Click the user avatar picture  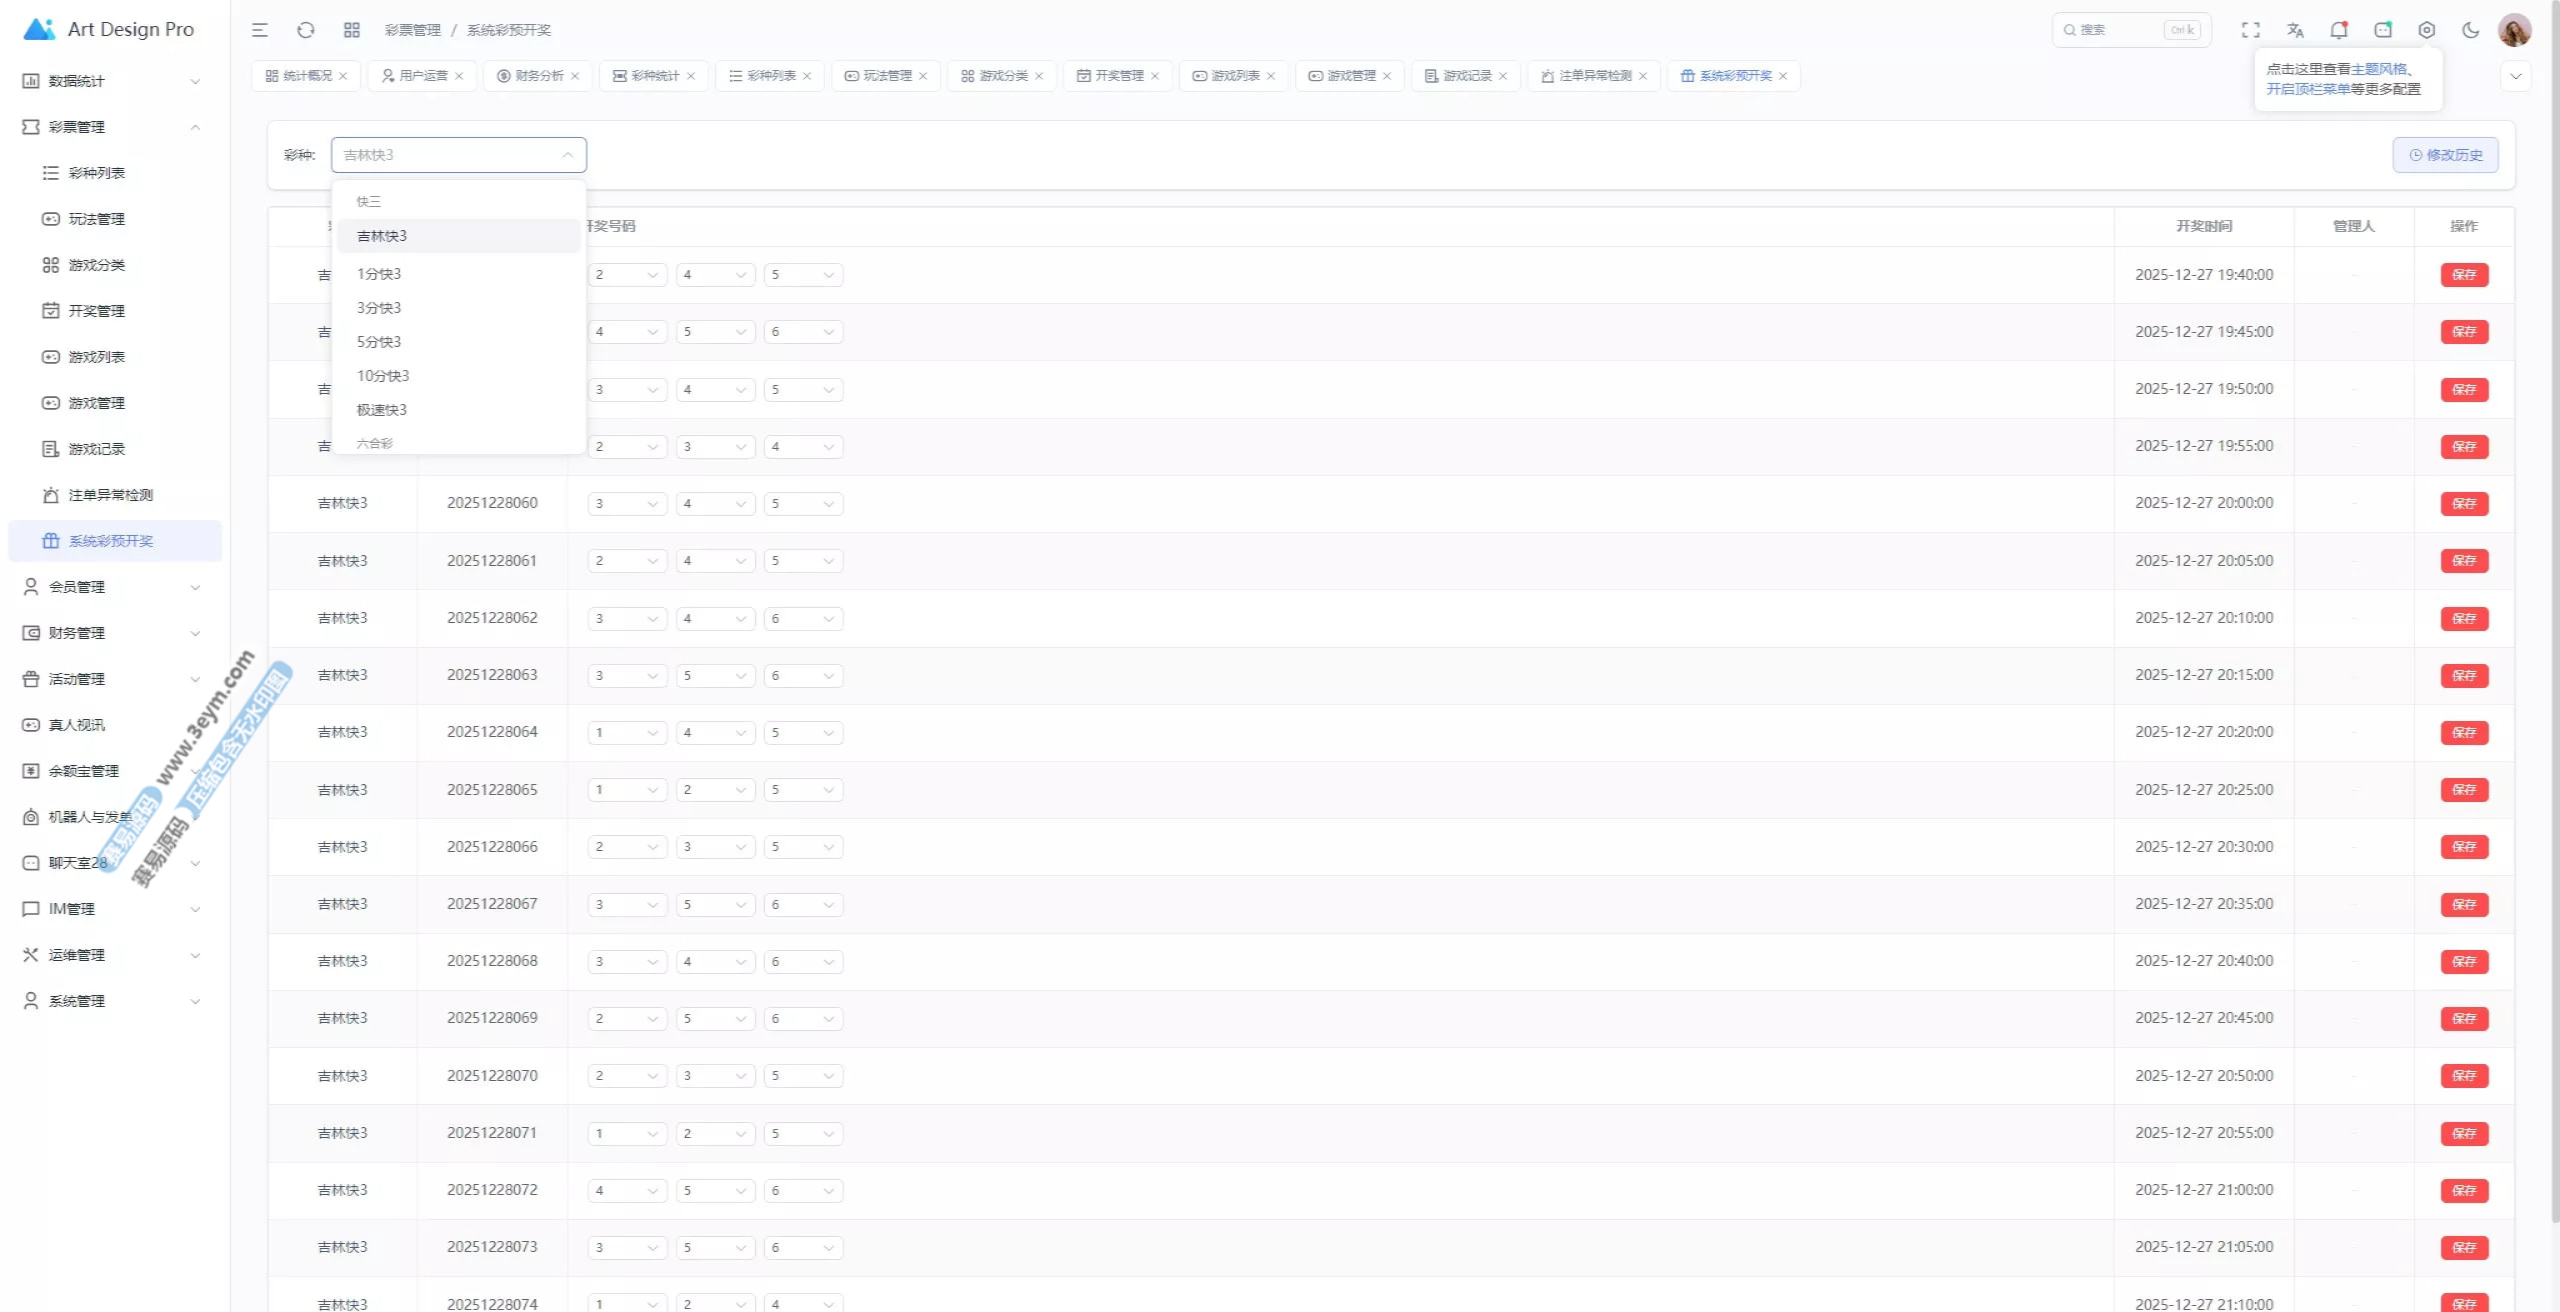[x=2514, y=30]
